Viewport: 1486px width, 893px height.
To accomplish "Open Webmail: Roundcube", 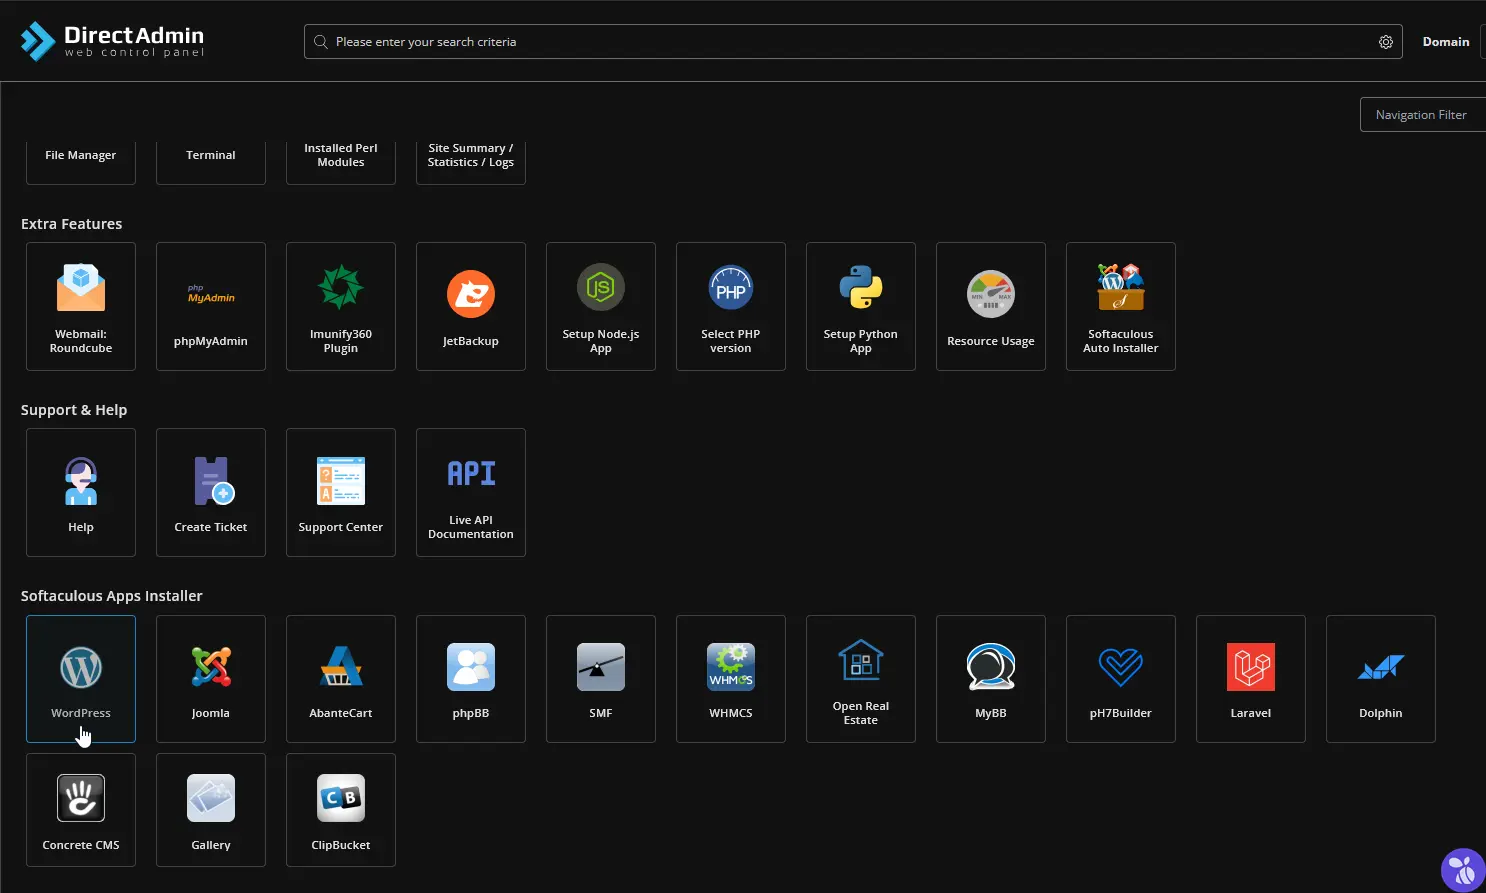I will (81, 306).
